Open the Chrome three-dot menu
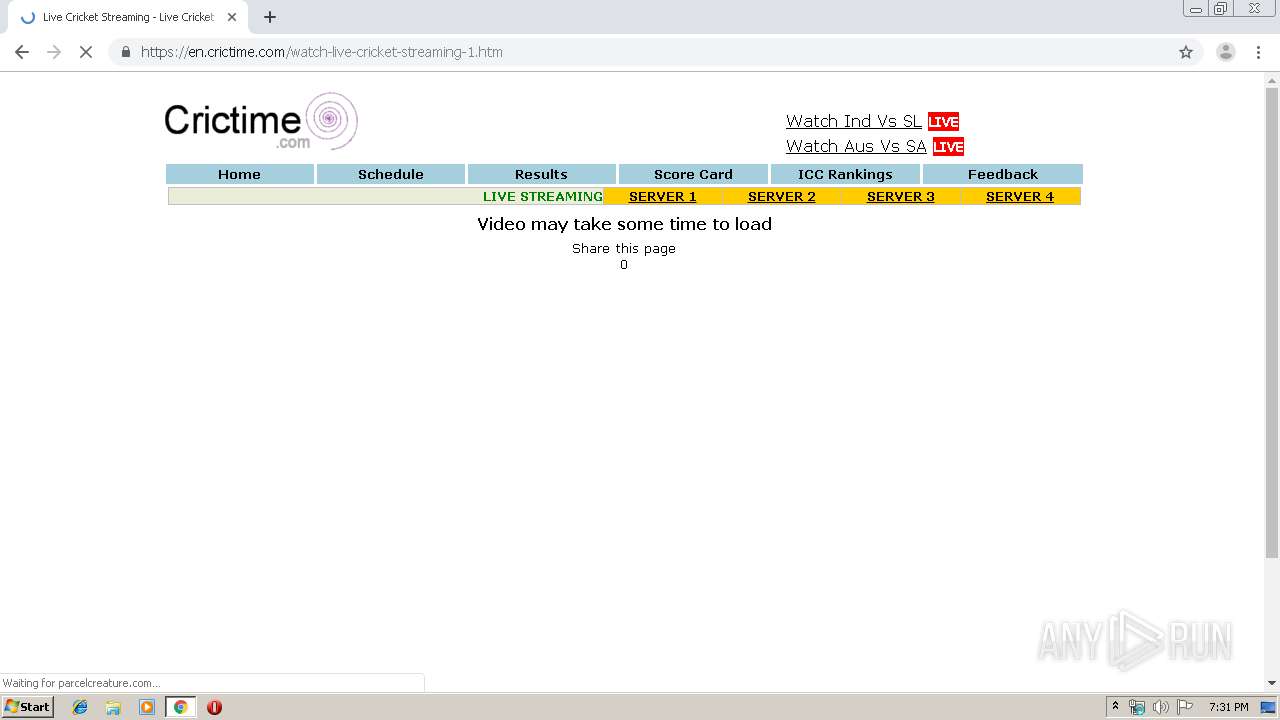The width and height of the screenshot is (1280, 720). (x=1258, y=52)
